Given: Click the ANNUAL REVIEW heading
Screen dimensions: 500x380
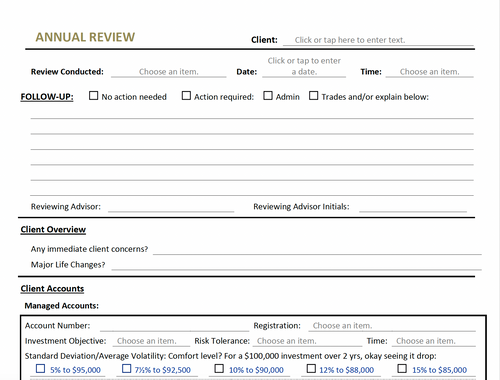Looking at the screenshot, I should [85, 37].
